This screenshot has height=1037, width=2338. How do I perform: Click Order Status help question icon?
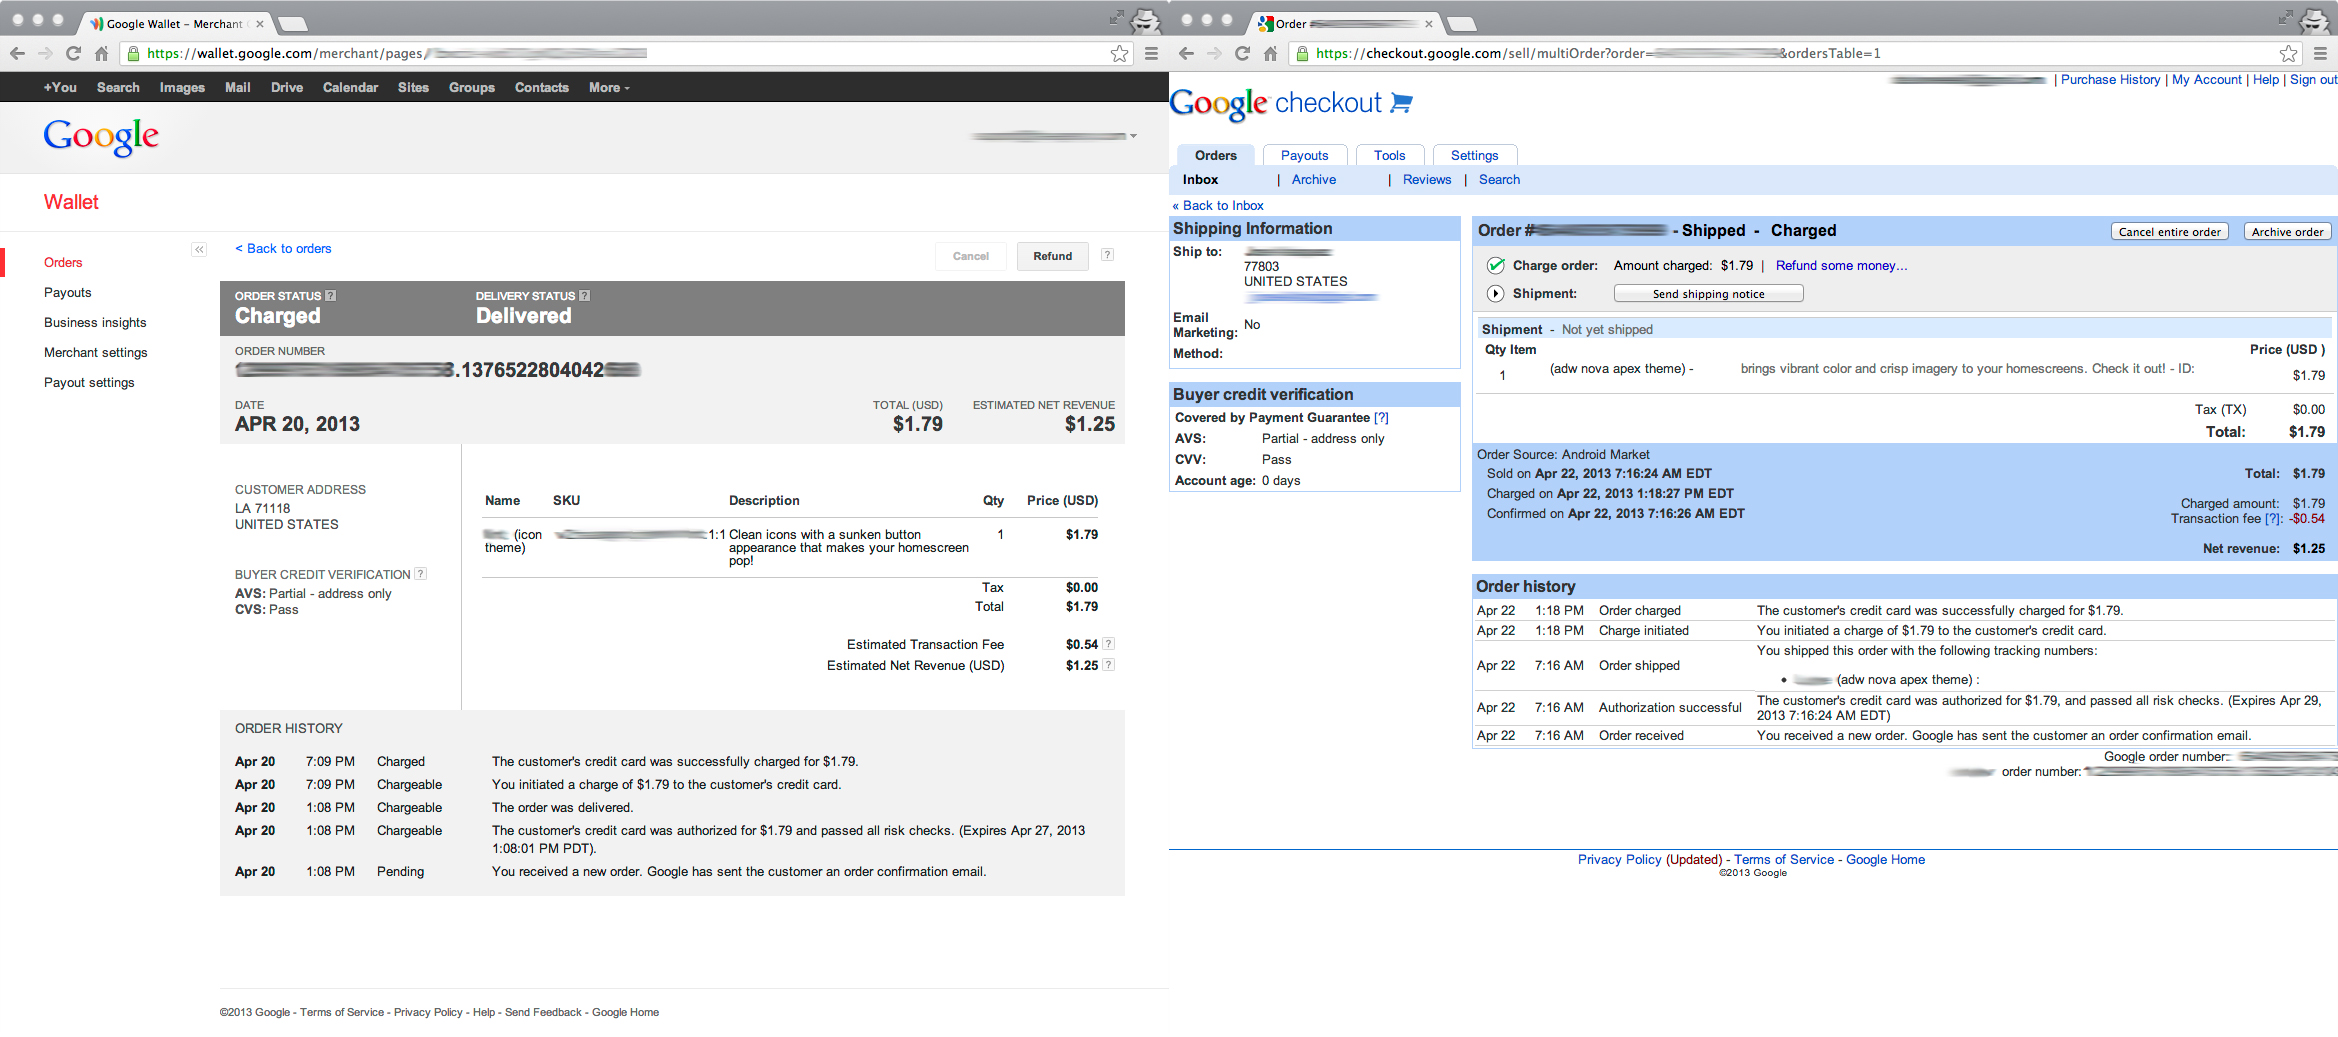point(331,296)
